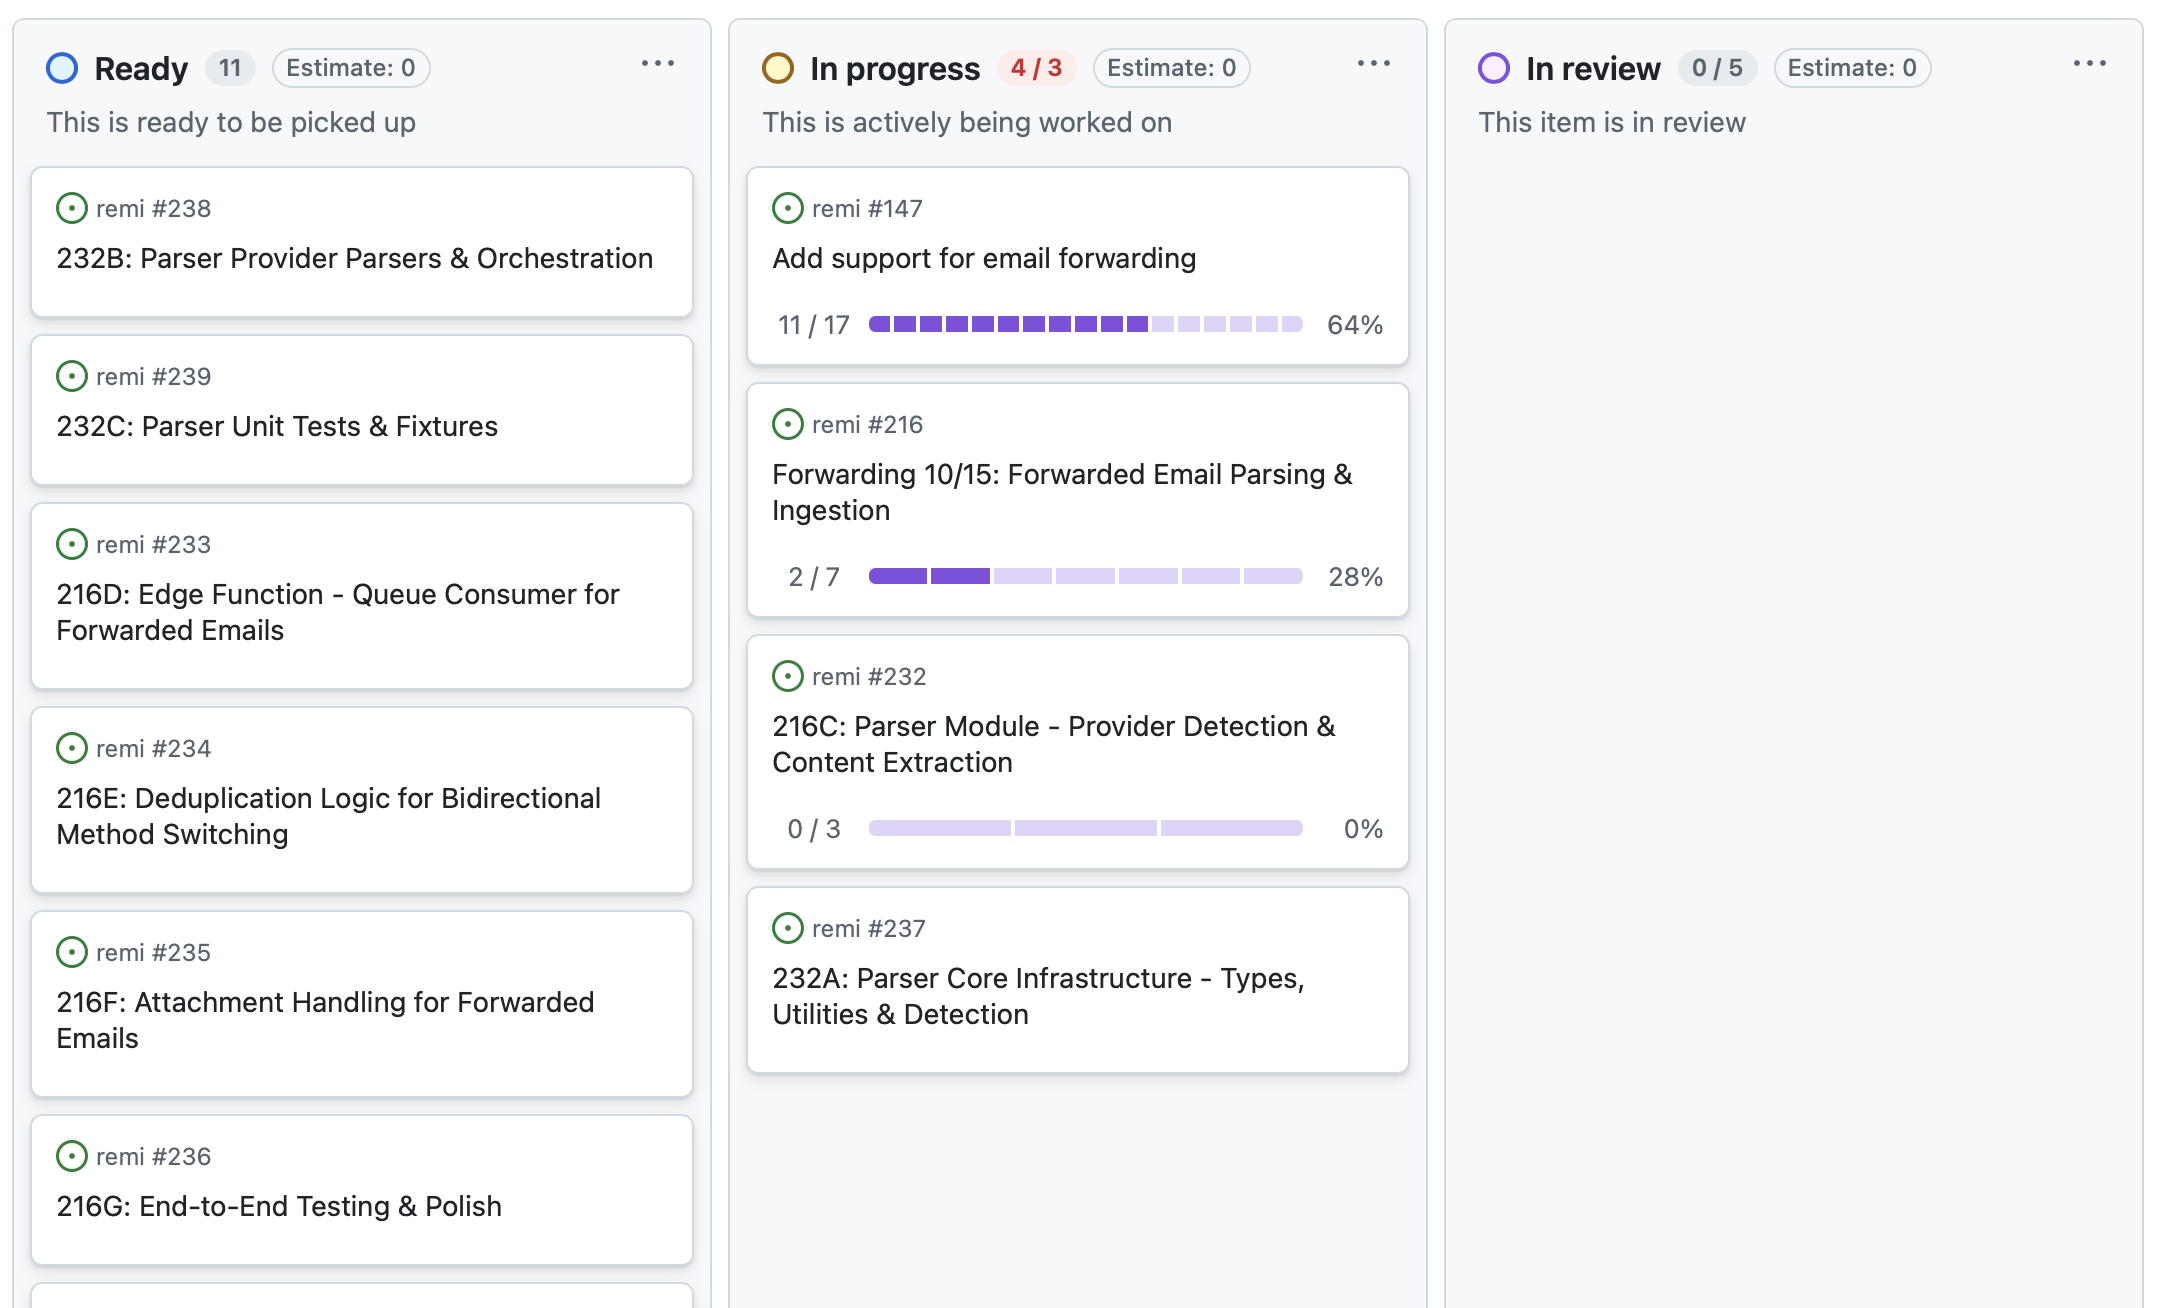Click the 2 / 7 progress bar on #216

point(1085,576)
